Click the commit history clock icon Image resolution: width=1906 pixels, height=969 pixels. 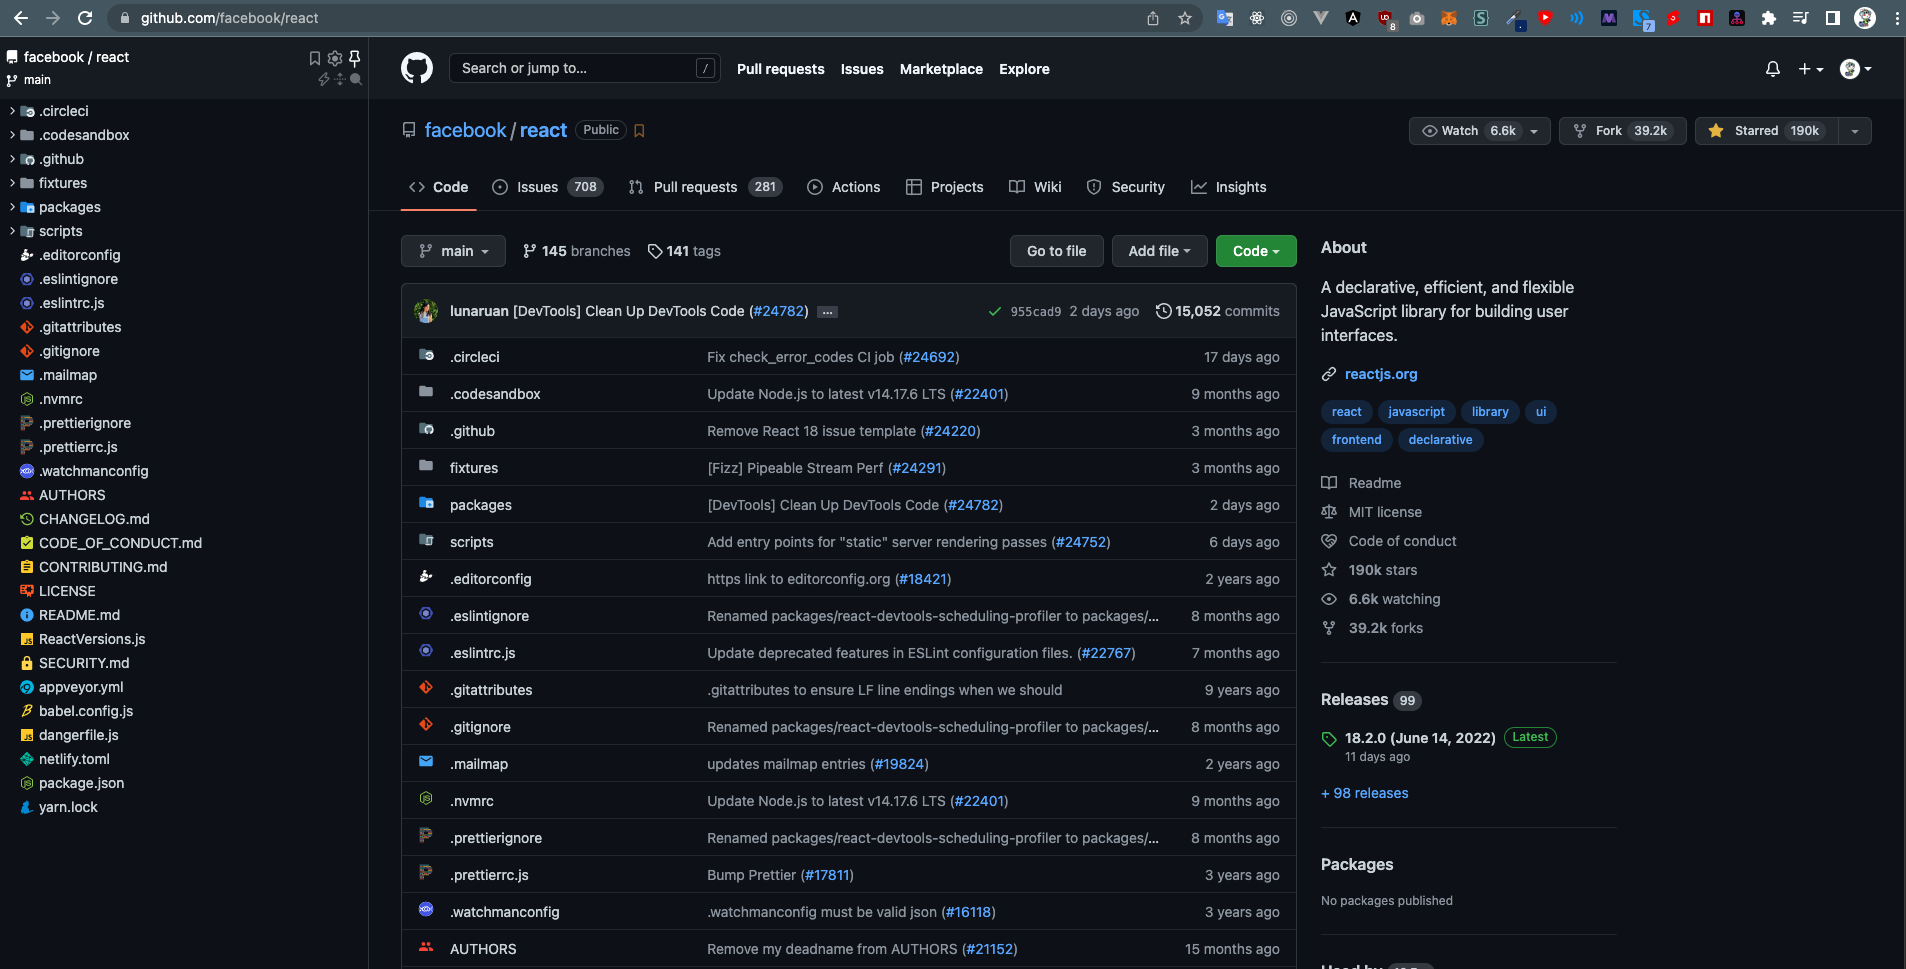tap(1163, 311)
